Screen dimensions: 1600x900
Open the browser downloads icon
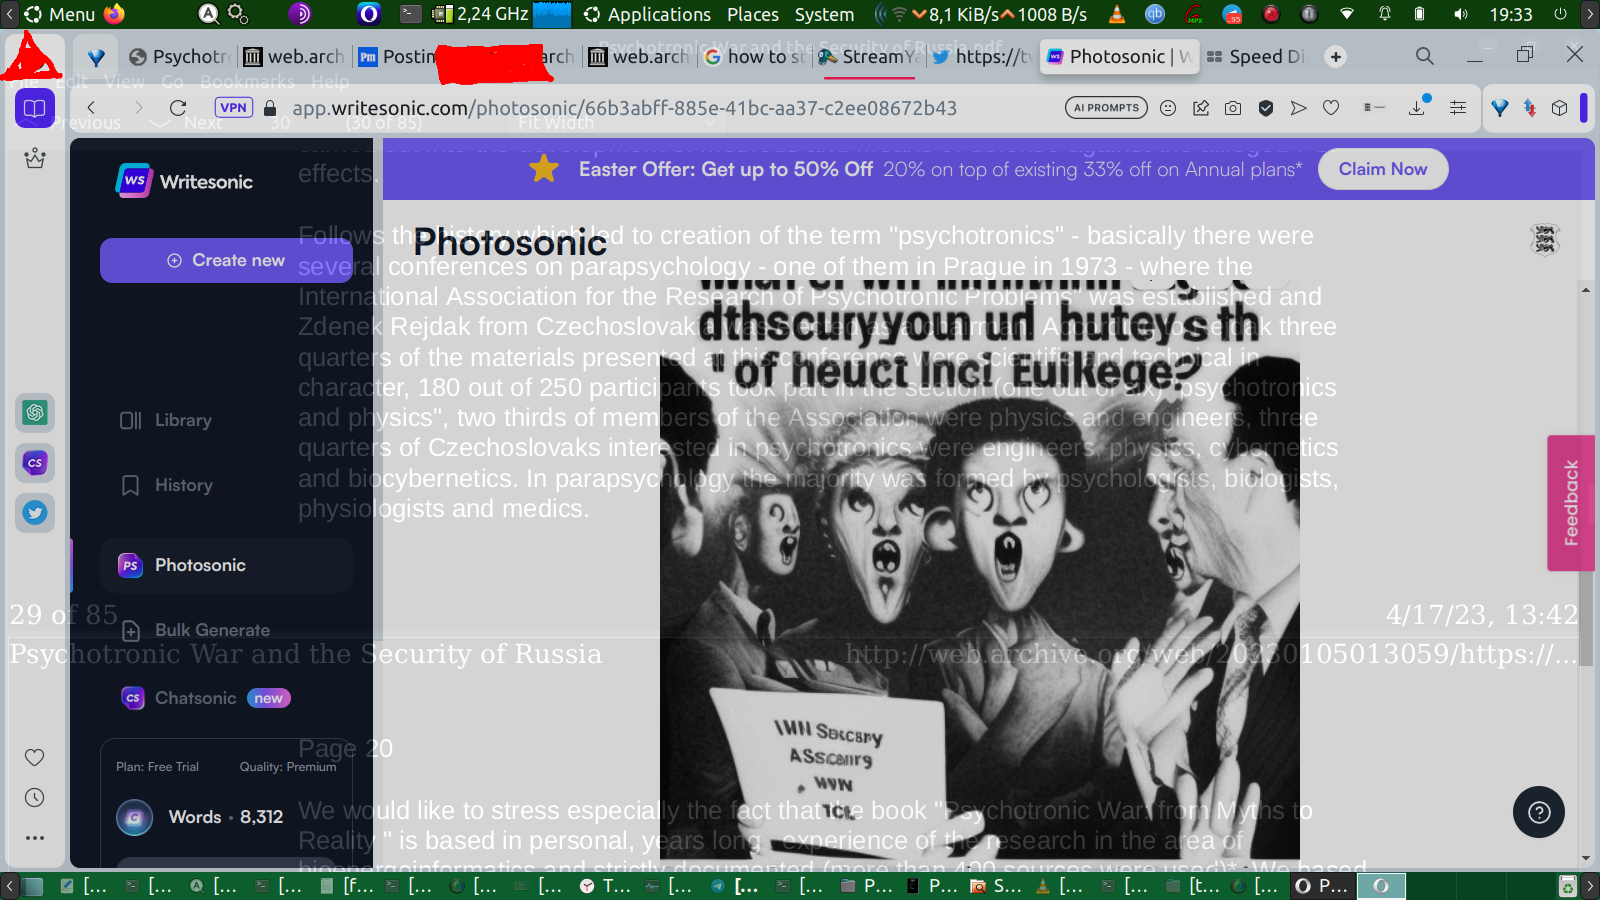[x=1418, y=107]
